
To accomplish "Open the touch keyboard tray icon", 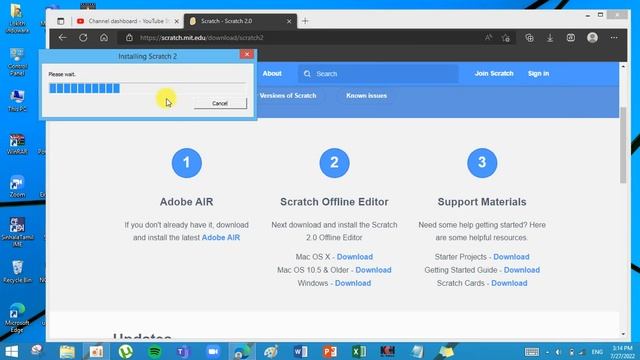I will [531, 352].
